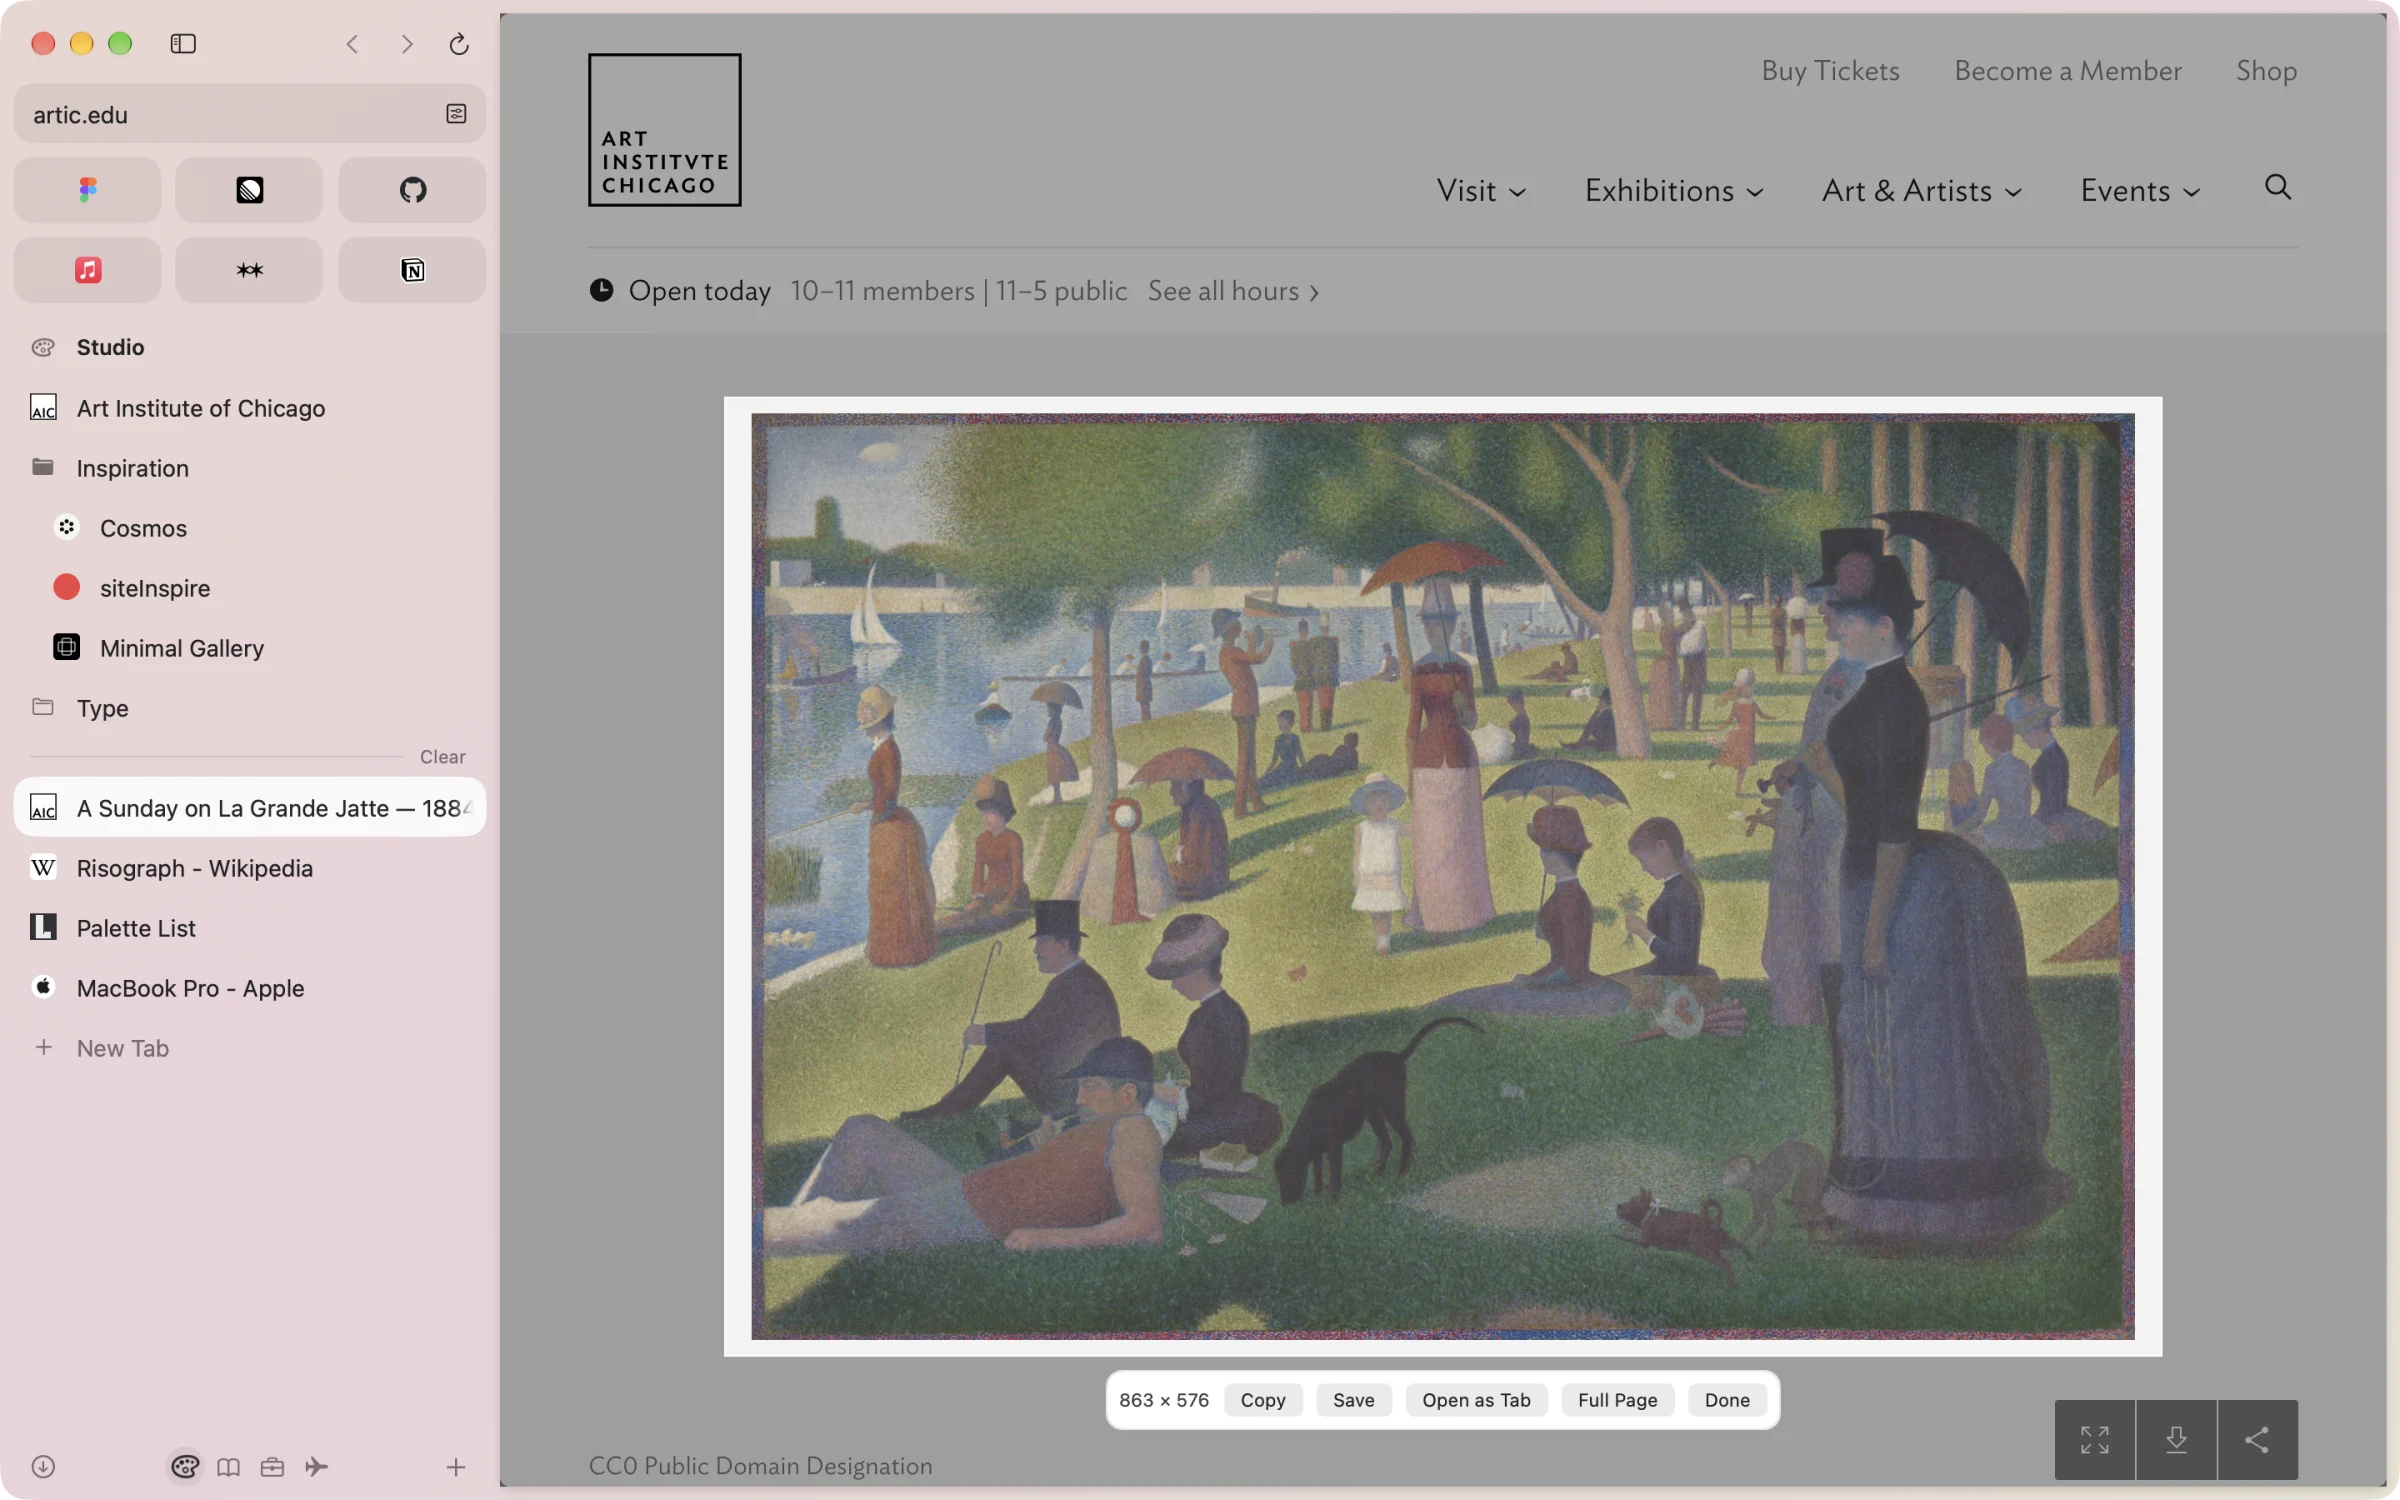2400x1500 pixels.
Task: Open the Apple Music pinned favorite
Action: [x=88, y=270]
